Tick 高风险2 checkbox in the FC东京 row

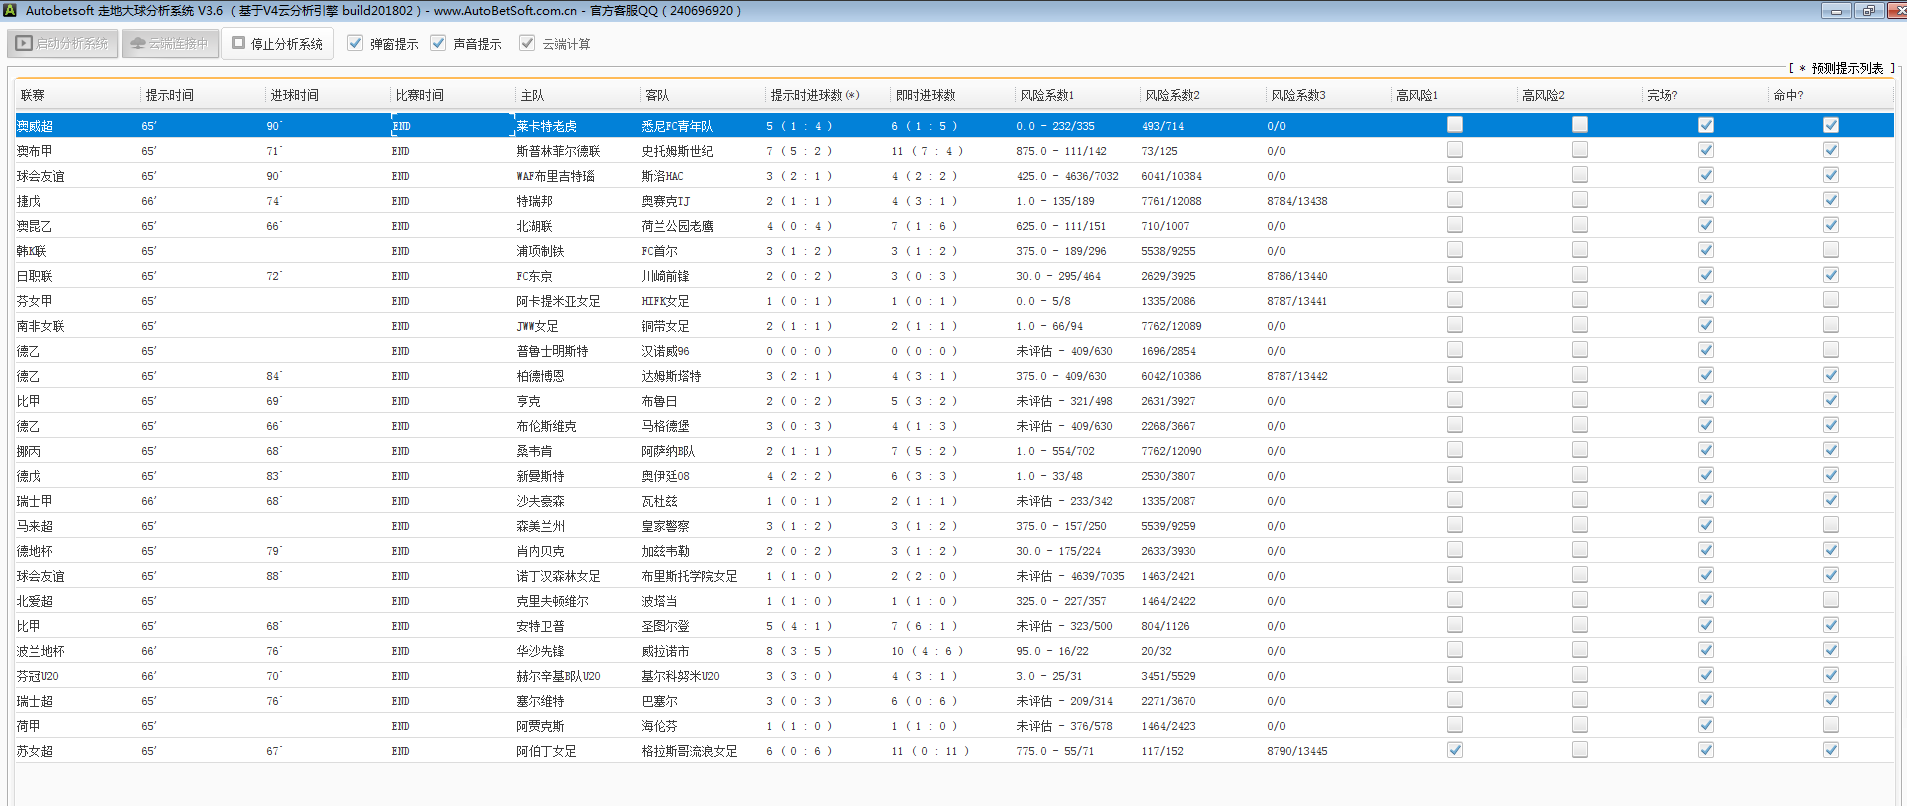(x=1580, y=275)
